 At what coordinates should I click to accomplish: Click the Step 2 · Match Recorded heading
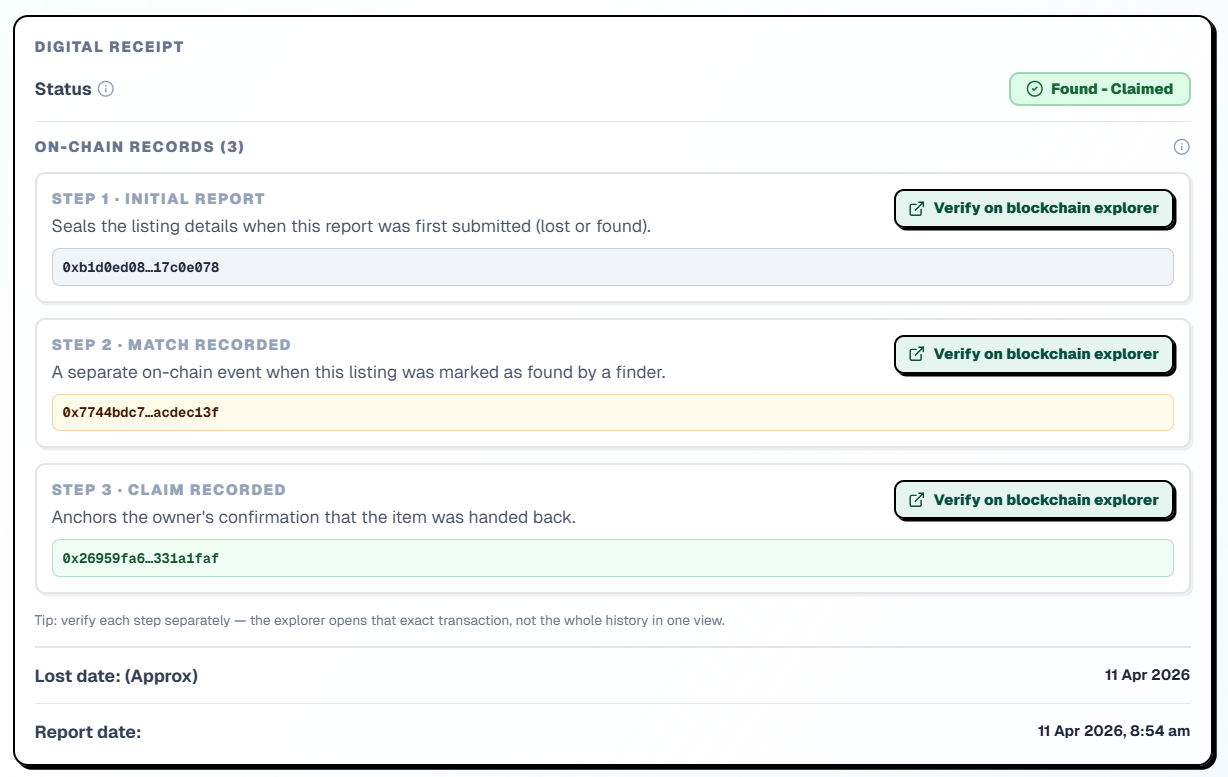pos(171,345)
